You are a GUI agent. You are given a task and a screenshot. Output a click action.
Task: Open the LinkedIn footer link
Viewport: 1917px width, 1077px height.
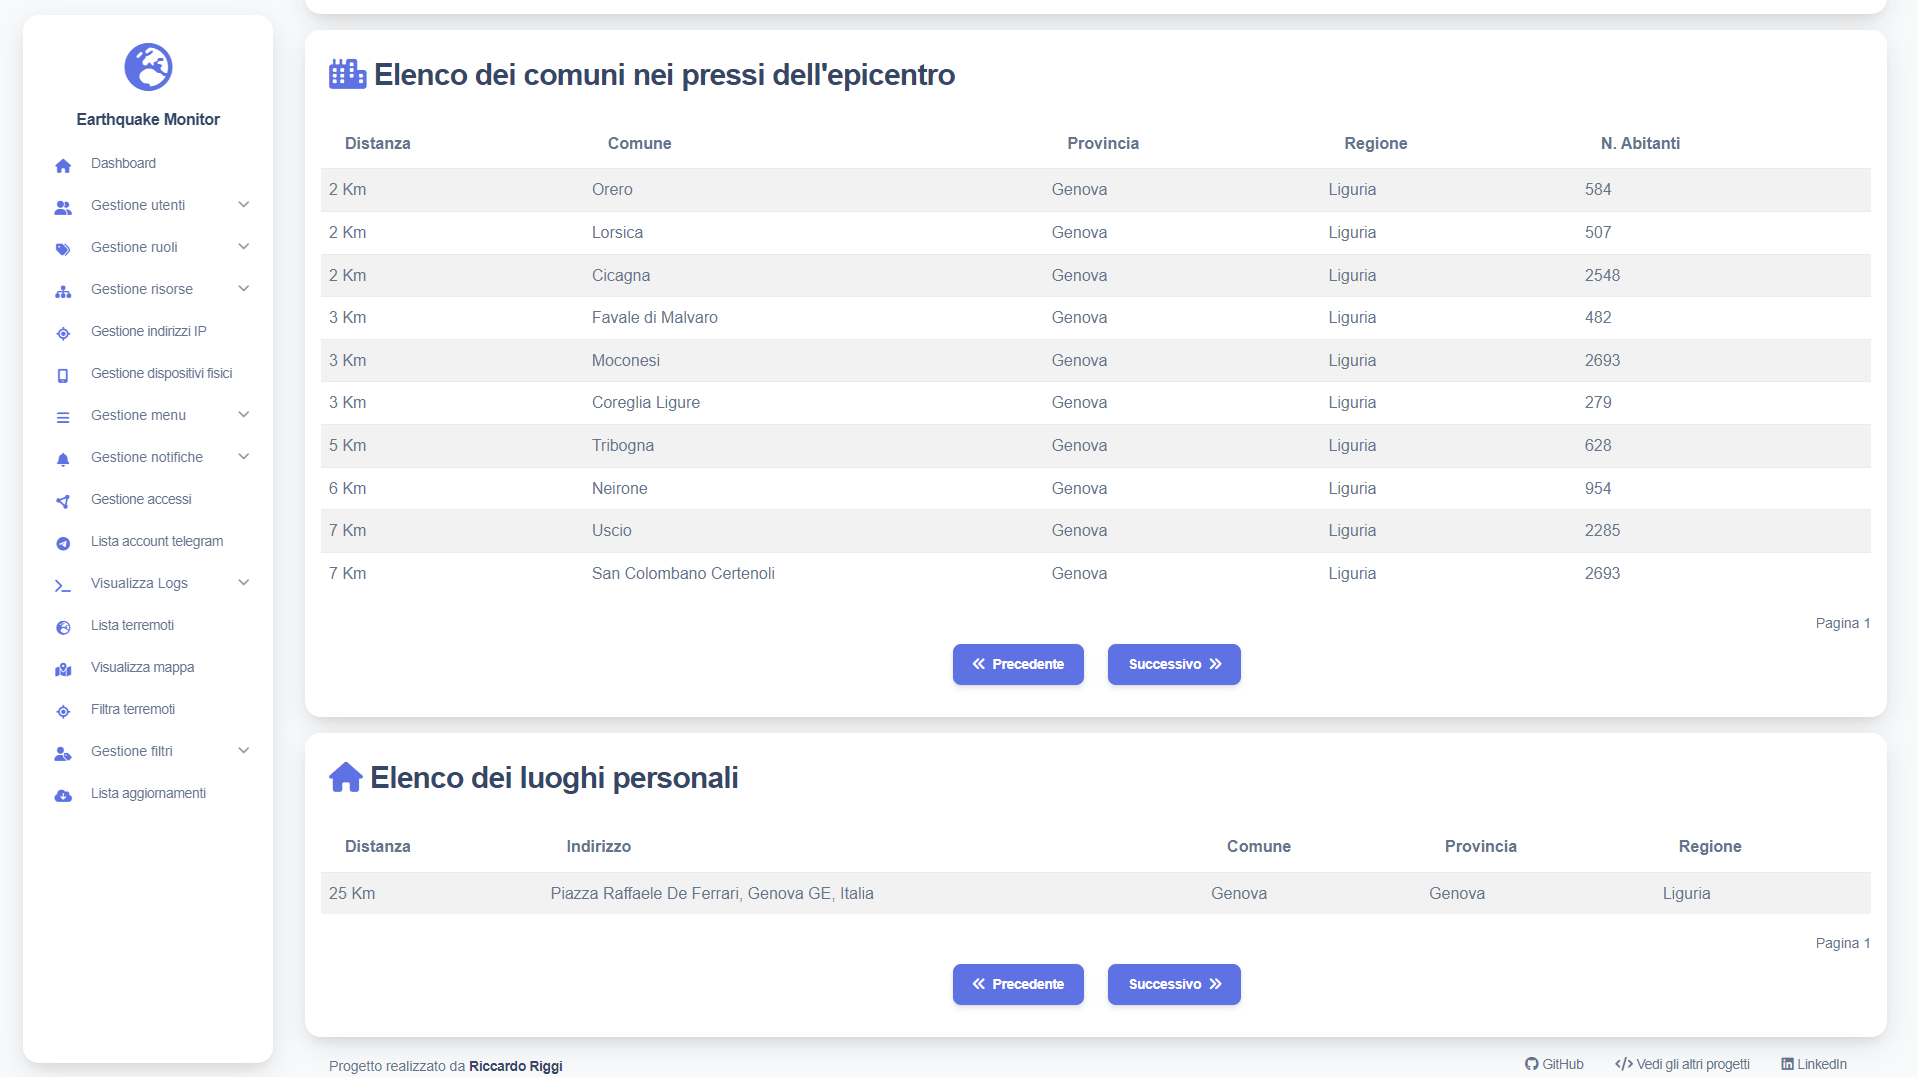(1814, 1064)
